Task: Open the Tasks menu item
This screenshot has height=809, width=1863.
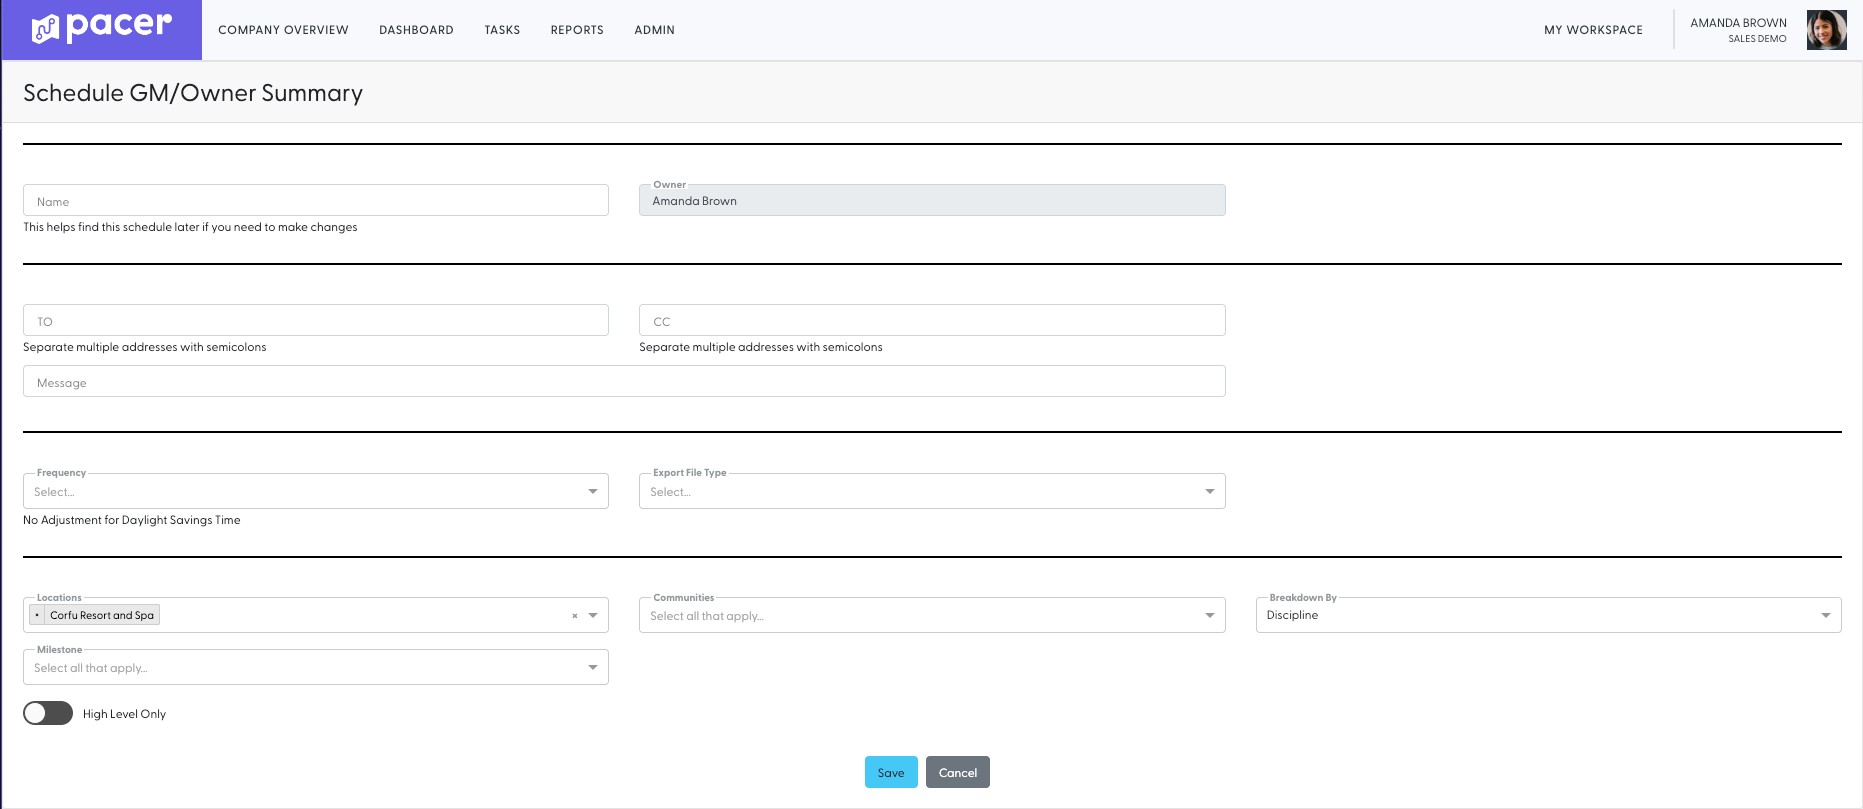Action: (x=502, y=30)
